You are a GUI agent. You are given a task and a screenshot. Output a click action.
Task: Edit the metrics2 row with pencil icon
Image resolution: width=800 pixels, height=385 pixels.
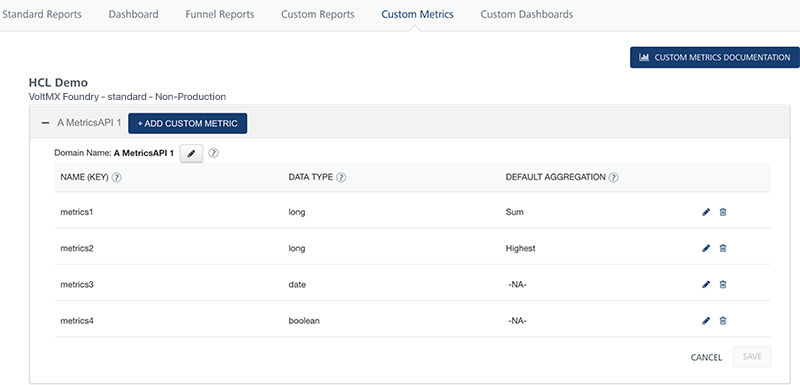pos(706,248)
